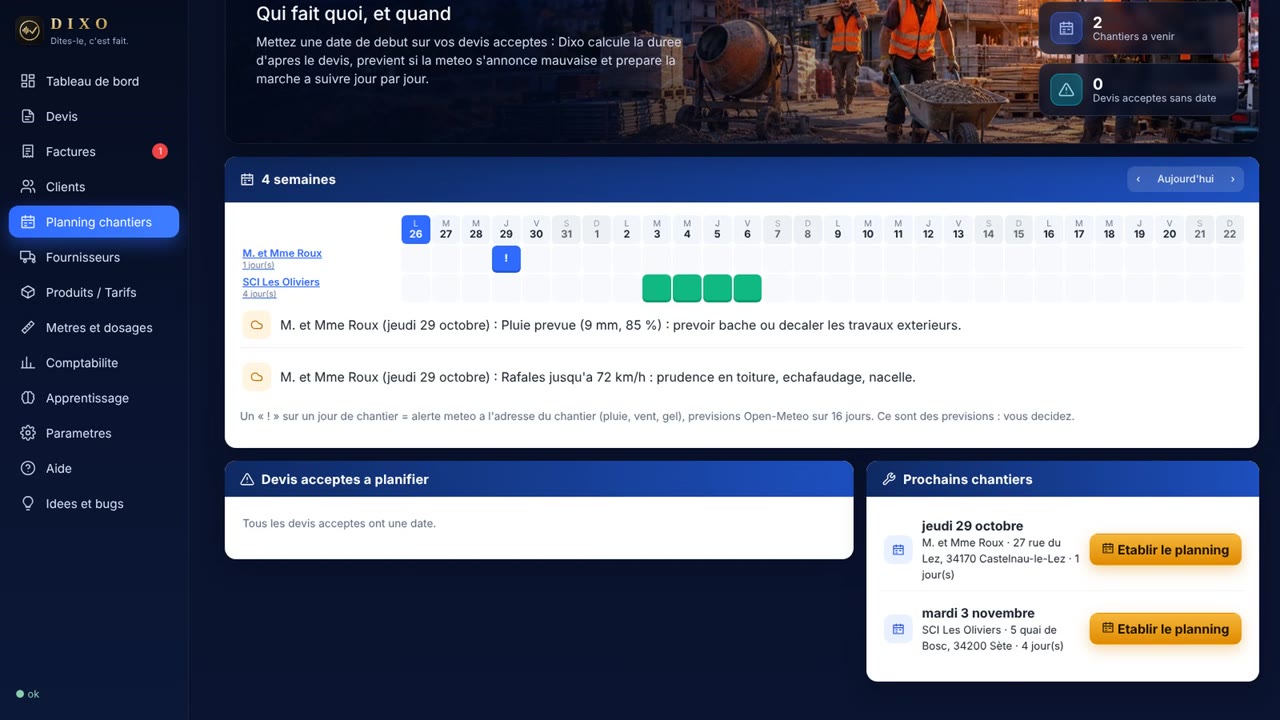The height and width of the screenshot is (720, 1280).
Task: Click the warning icon on Devis acceptes sans date card
Action: (x=1066, y=90)
